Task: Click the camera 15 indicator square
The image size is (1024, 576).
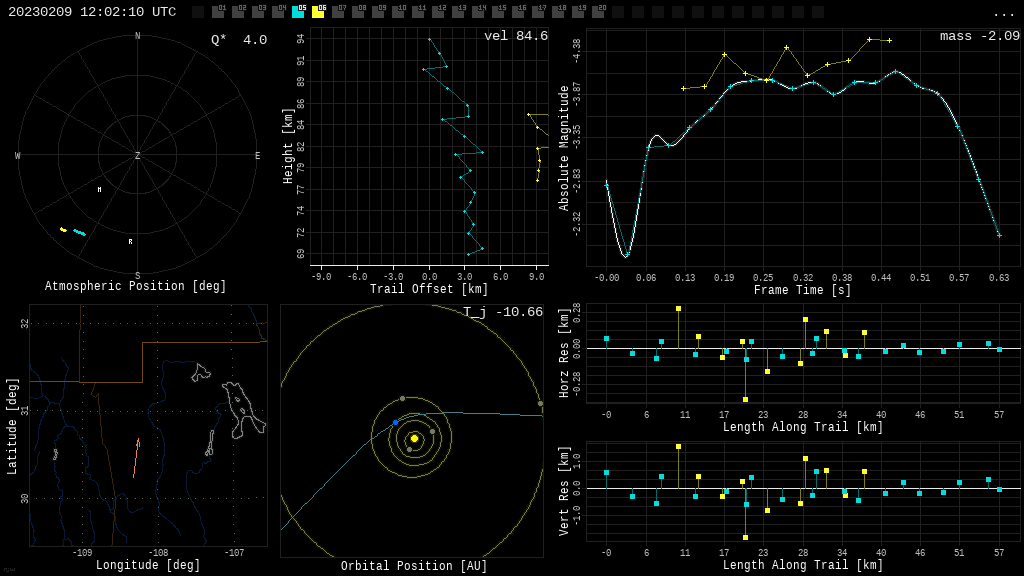Action: click(498, 12)
